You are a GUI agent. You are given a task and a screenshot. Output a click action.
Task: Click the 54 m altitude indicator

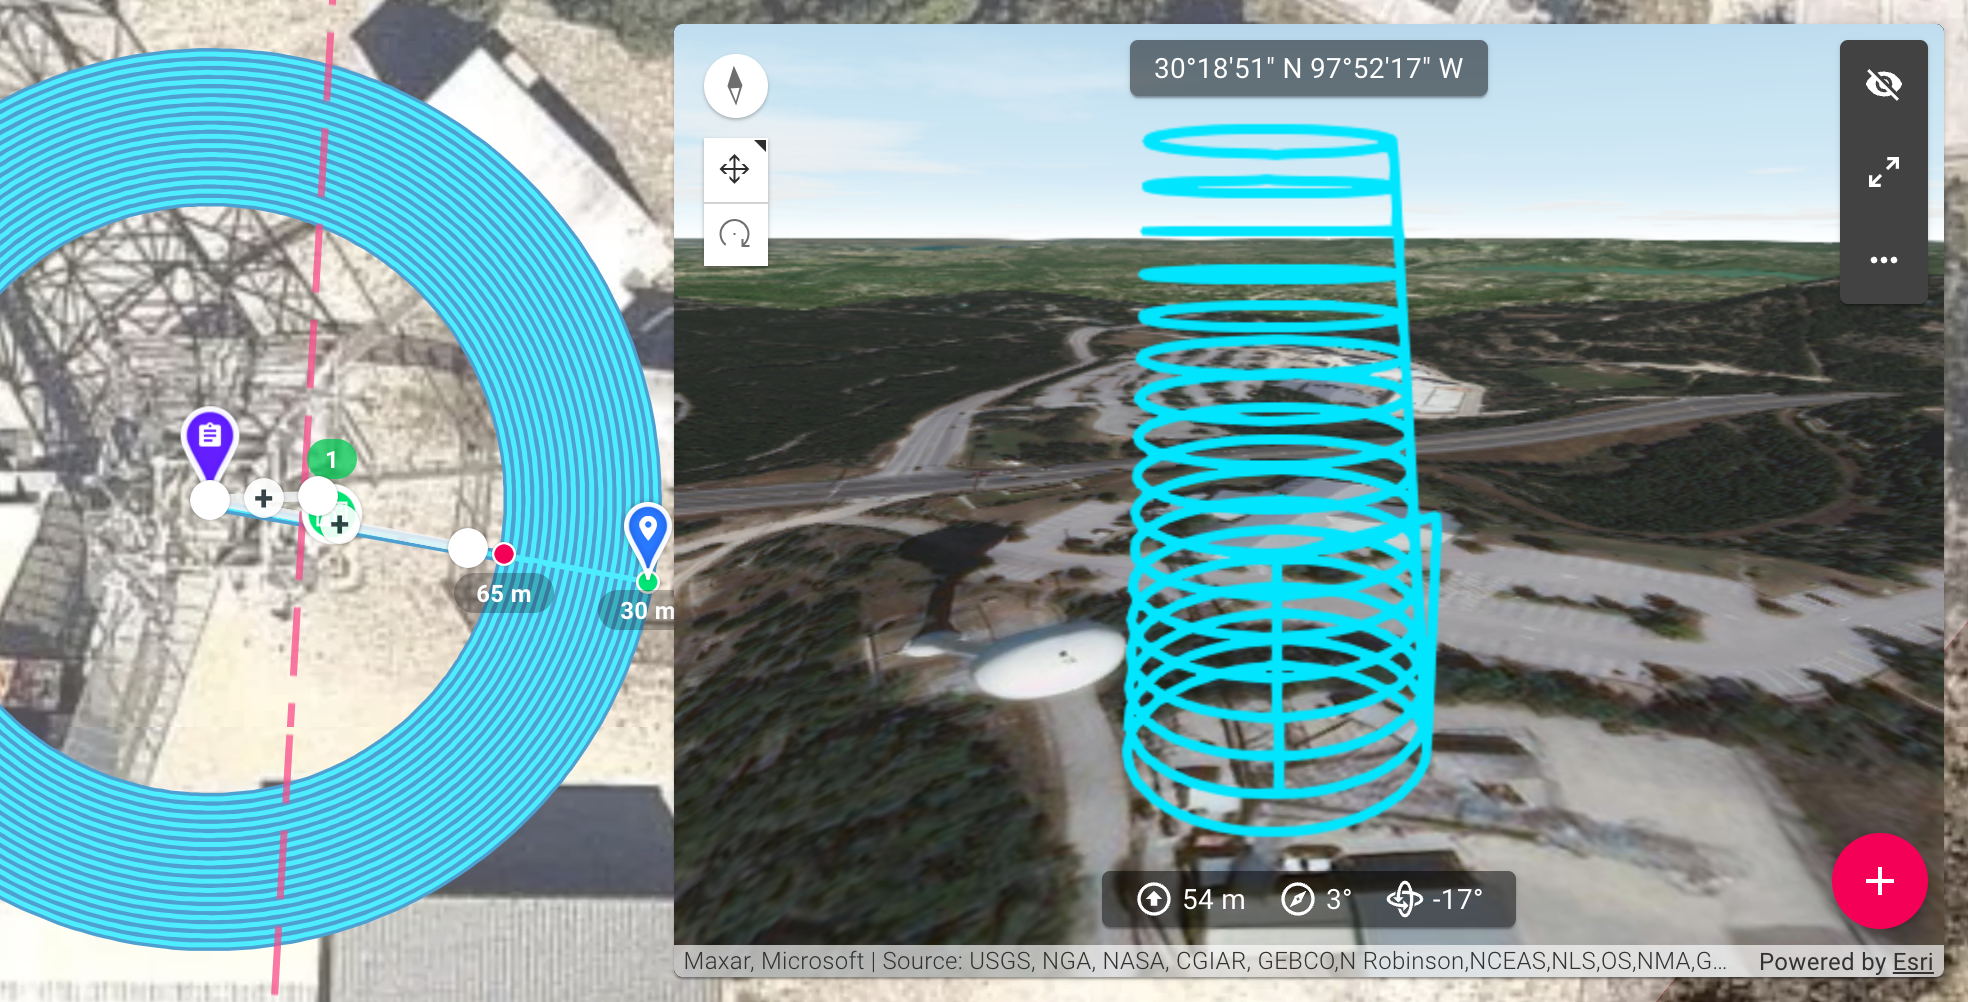1192,899
